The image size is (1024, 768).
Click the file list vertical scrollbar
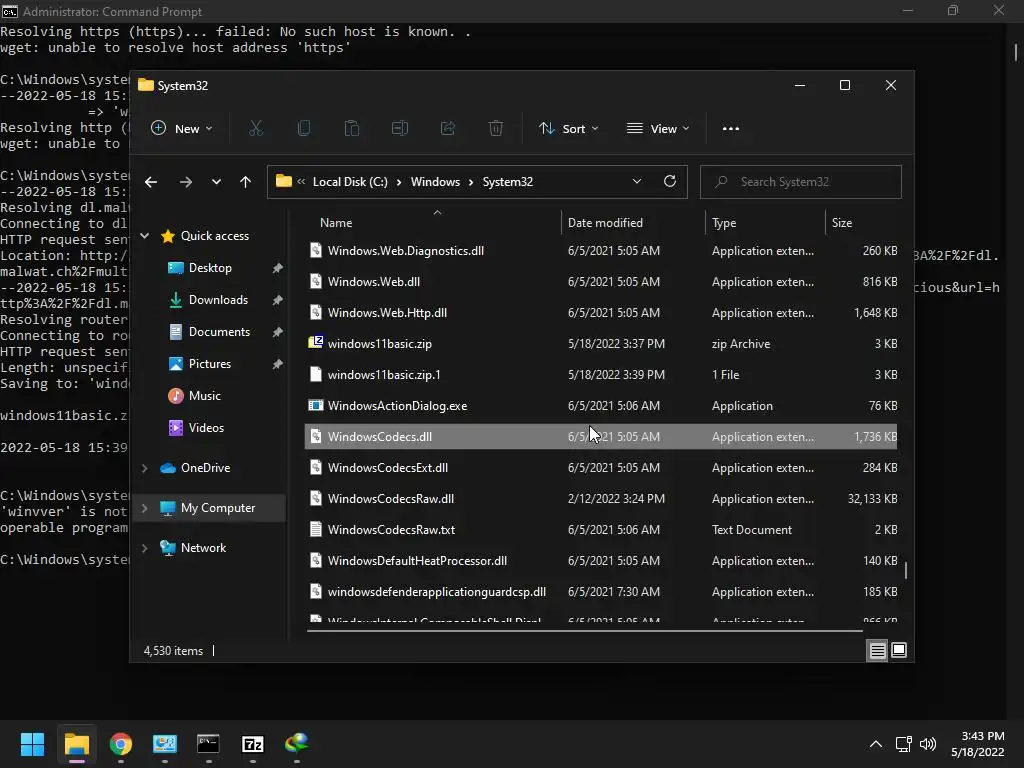tap(905, 570)
